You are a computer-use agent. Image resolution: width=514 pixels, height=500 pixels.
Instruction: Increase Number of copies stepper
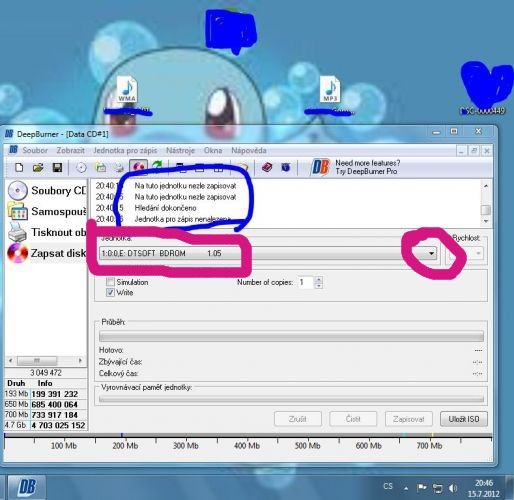[x=319, y=280]
